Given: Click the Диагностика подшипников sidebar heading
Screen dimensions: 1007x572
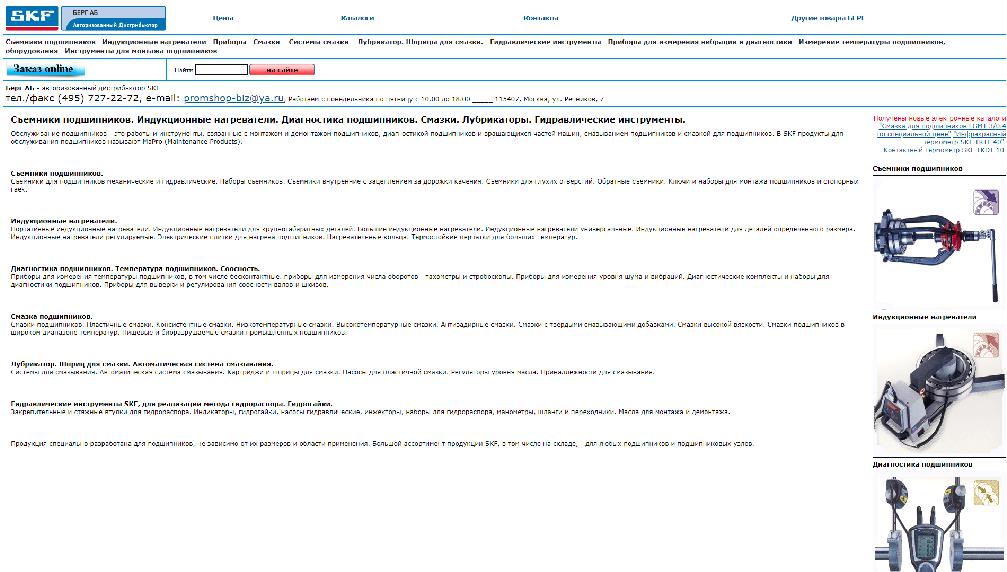Looking at the screenshot, I should [922, 465].
